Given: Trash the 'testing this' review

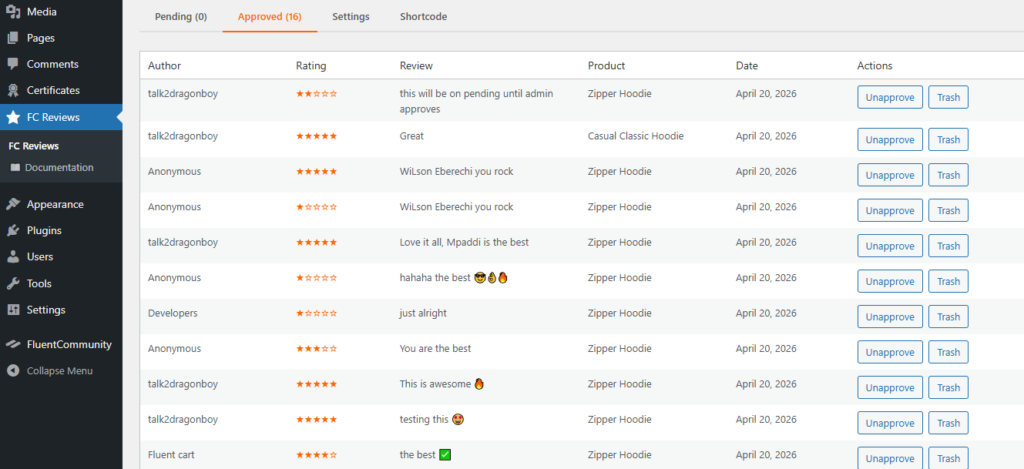Looking at the screenshot, I should 948,423.
